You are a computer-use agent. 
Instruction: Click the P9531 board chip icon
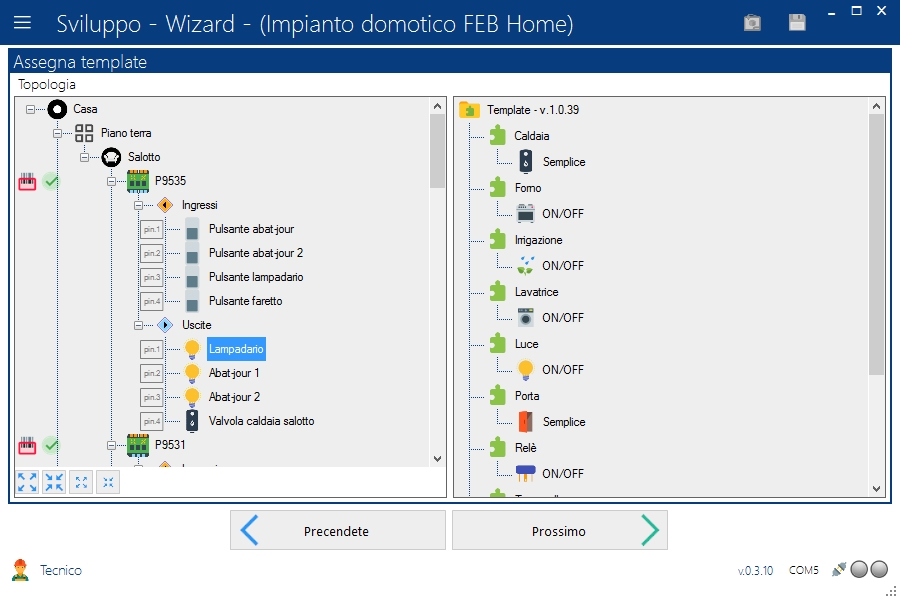pyautogui.click(x=138, y=445)
